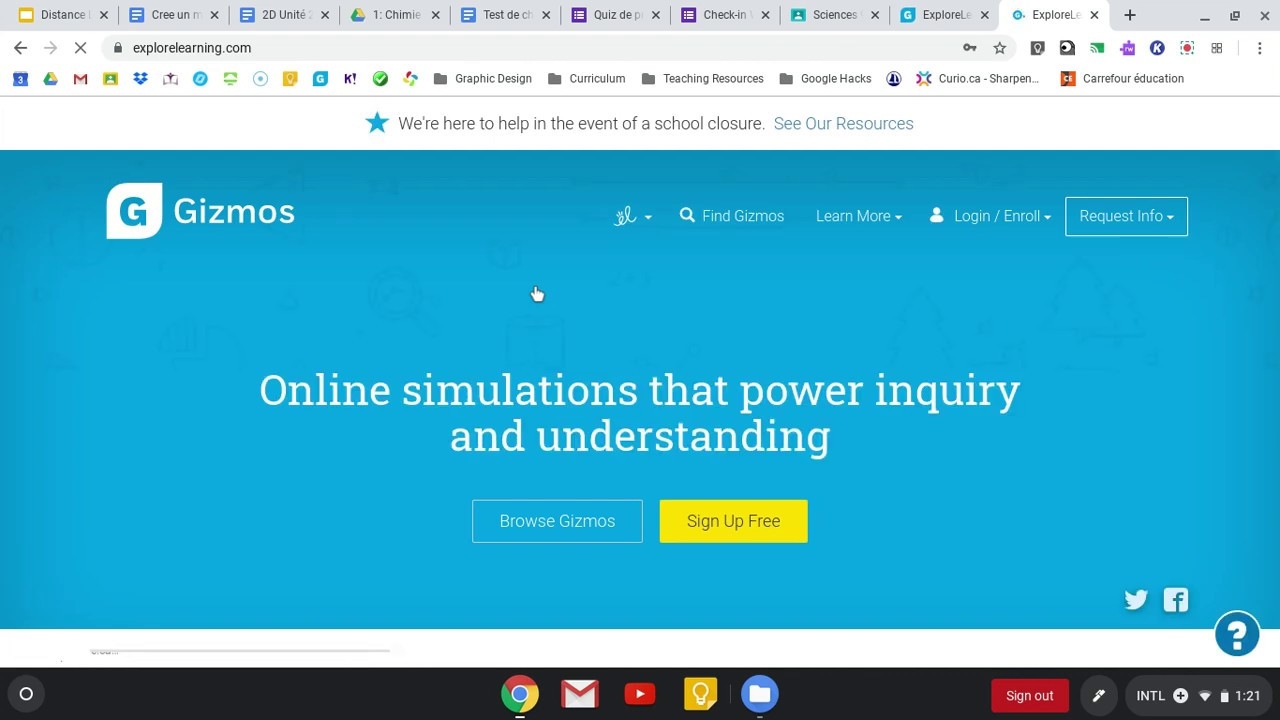
Task: Open the Request Info dropdown
Action: pyautogui.click(x=1126, y=216)
